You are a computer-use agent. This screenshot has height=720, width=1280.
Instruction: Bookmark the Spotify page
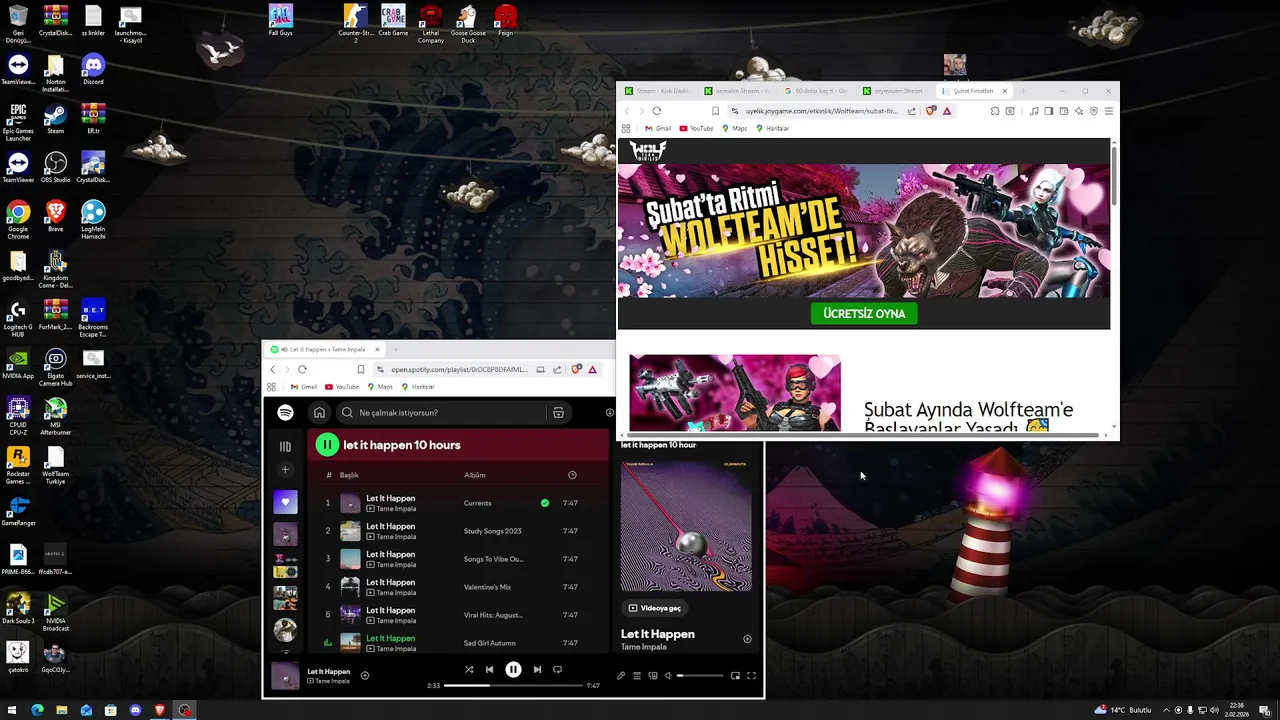361,369
